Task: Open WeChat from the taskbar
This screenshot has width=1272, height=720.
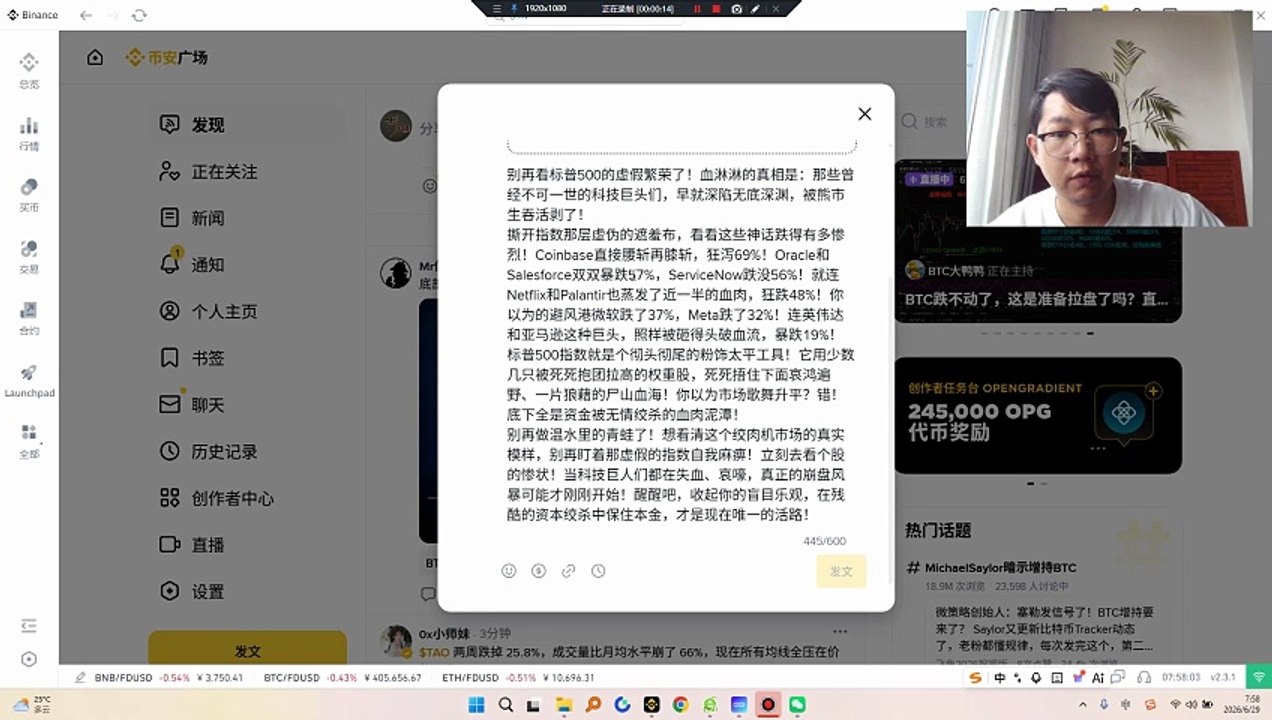Action: click(x=797, y=705)
